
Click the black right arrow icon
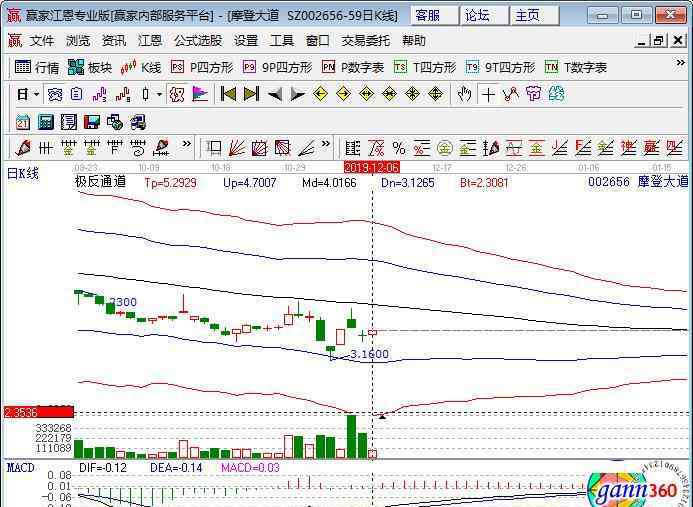[297, 94]
